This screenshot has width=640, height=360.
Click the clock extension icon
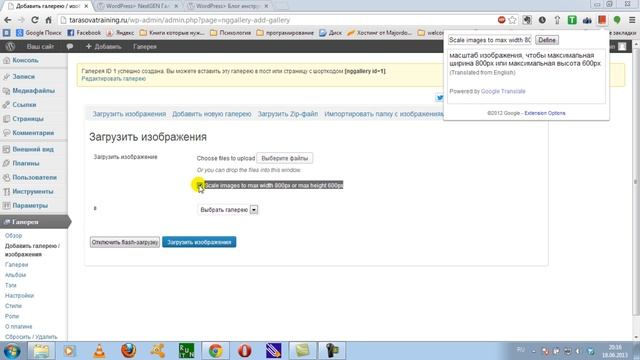[x=542, y=20]
